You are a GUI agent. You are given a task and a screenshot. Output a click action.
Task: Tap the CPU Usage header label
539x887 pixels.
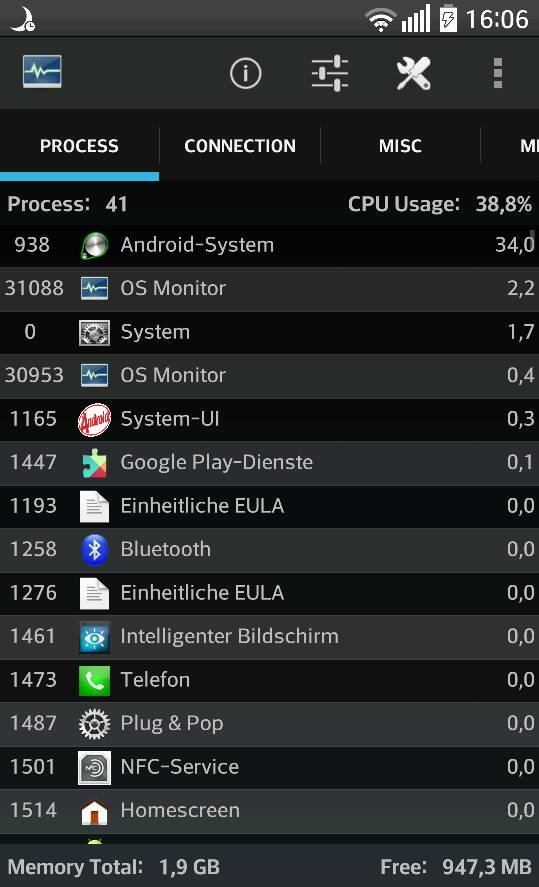coord(404,204)
